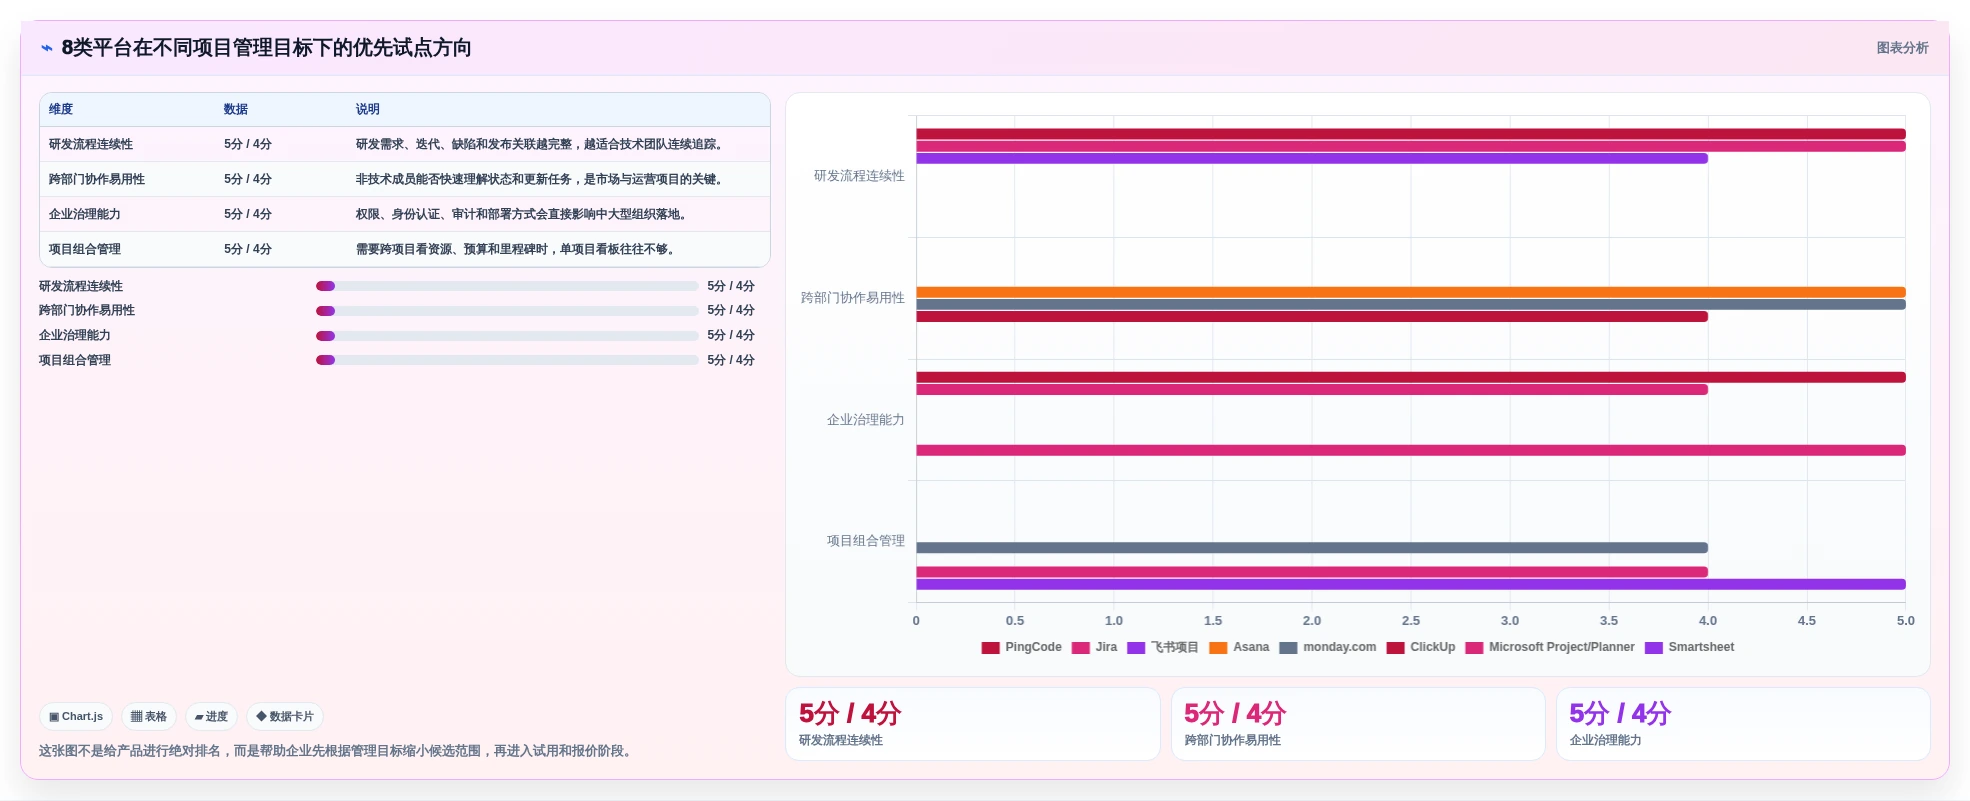The image size is (1970, 801).
Task: Click description starting 非技术成员能否快速理解
Action: click(540, 179)
